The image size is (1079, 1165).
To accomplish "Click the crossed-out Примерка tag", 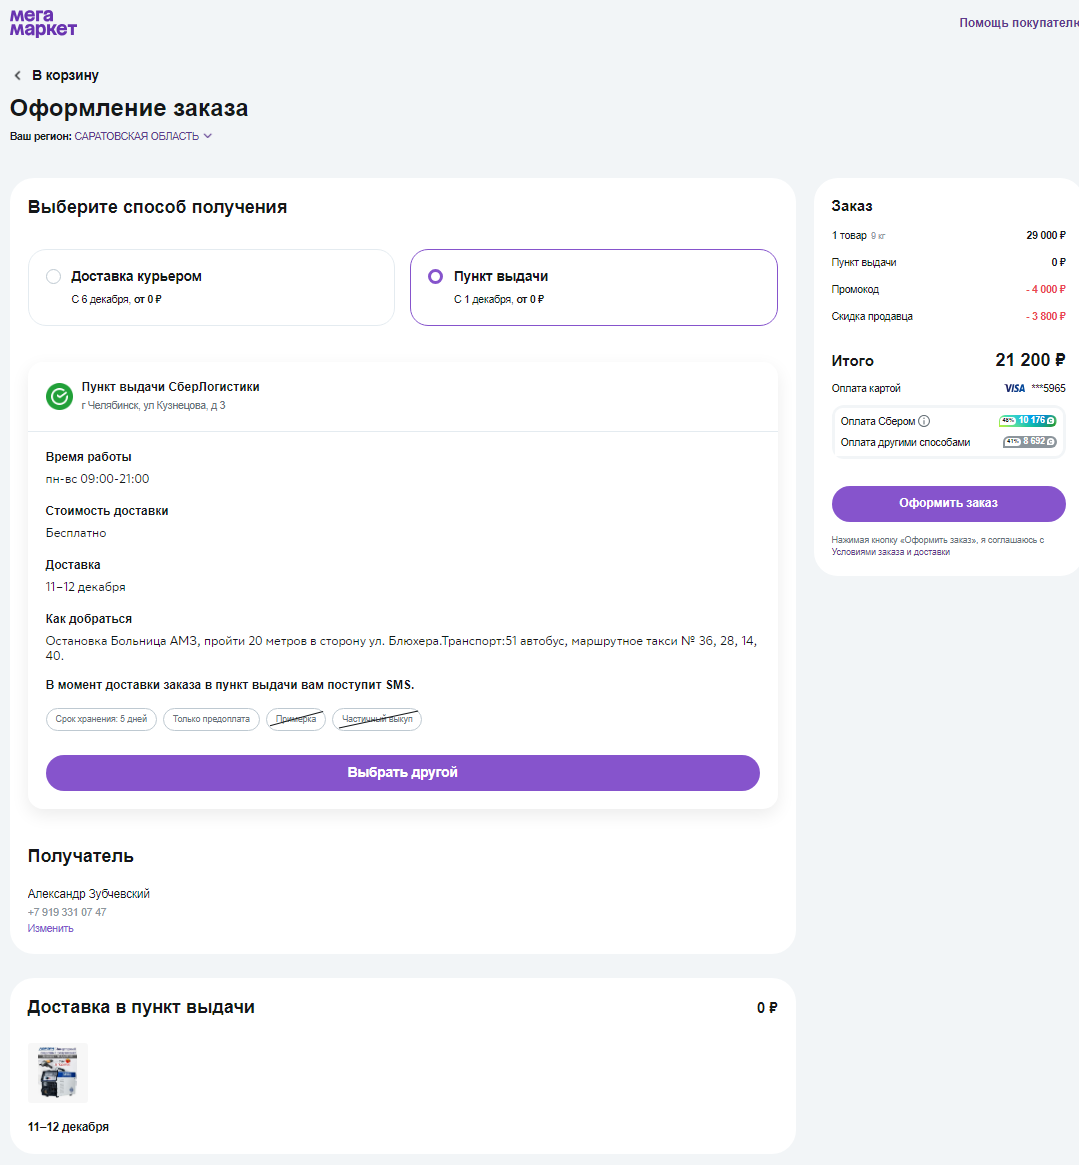I will [x=296, y=719].
